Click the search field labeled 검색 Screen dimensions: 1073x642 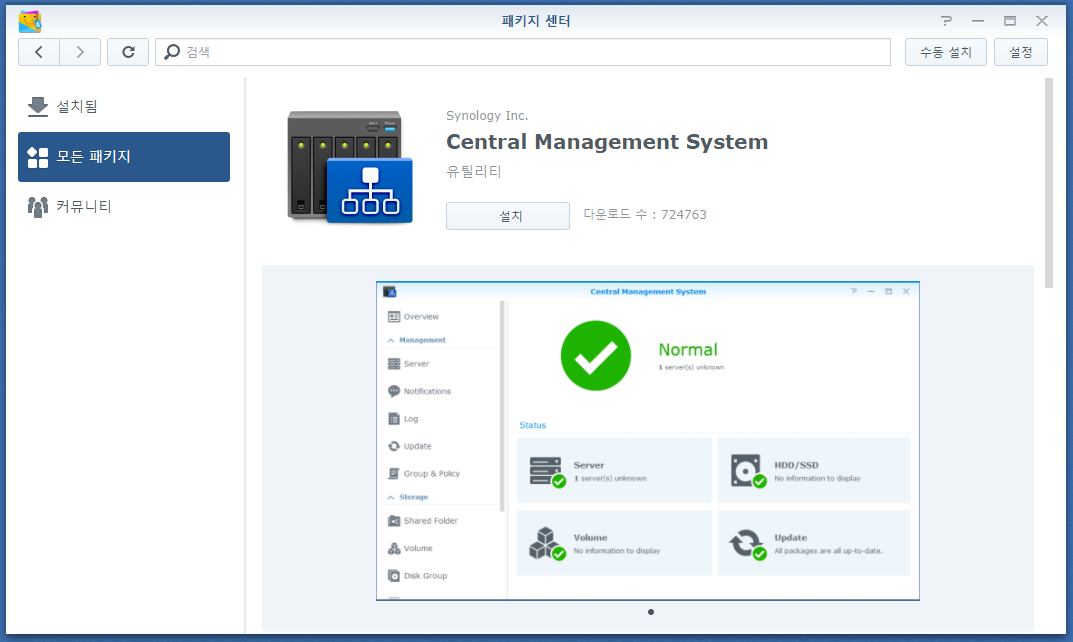click(523, 52)
